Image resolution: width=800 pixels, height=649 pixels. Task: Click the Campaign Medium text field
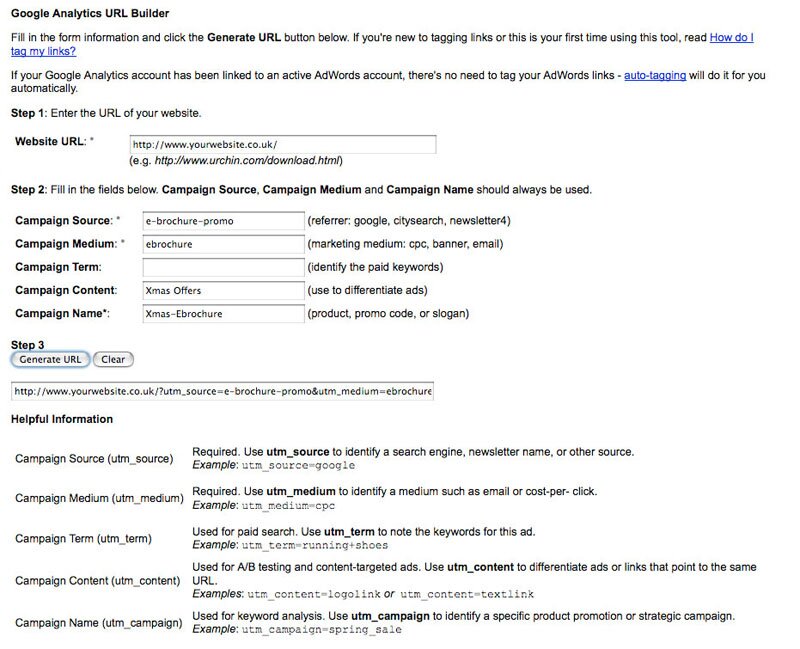click(223, 244)
